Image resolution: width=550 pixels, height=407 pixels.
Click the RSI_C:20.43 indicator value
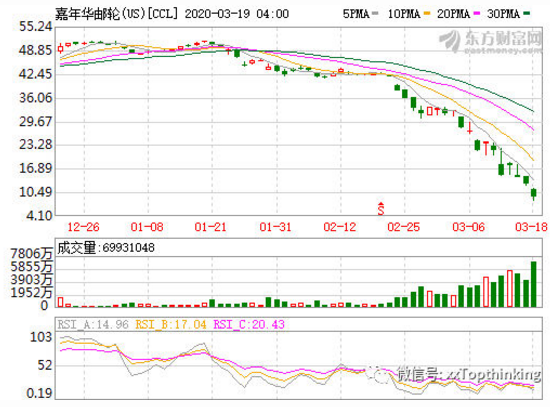pos(249,325)
